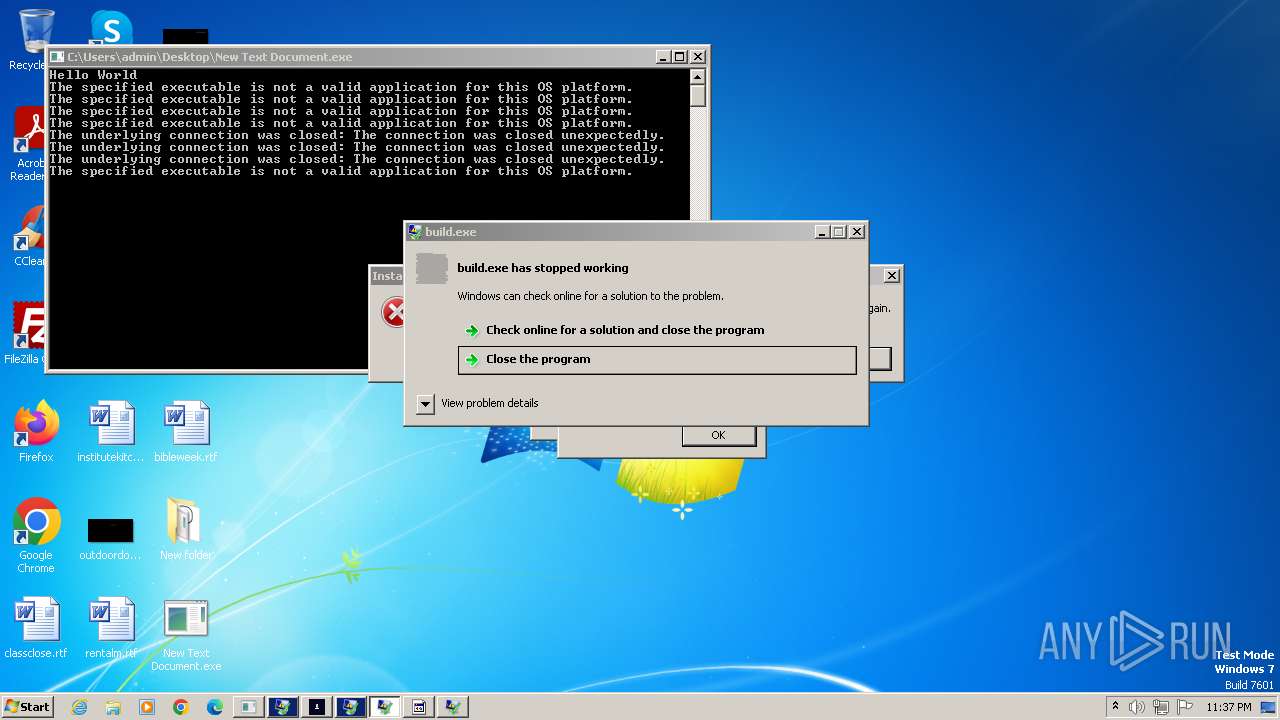
Task: Minimize the console window
Action: 663,57
